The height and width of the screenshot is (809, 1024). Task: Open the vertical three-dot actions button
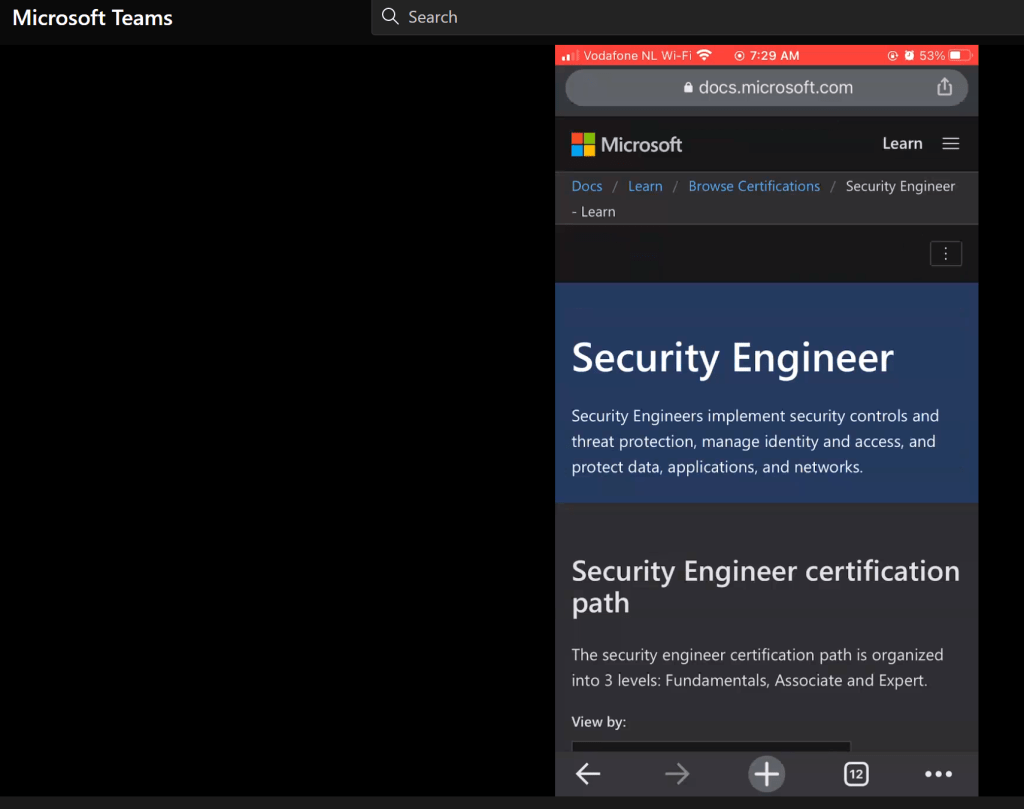click(x=945, y=254)
